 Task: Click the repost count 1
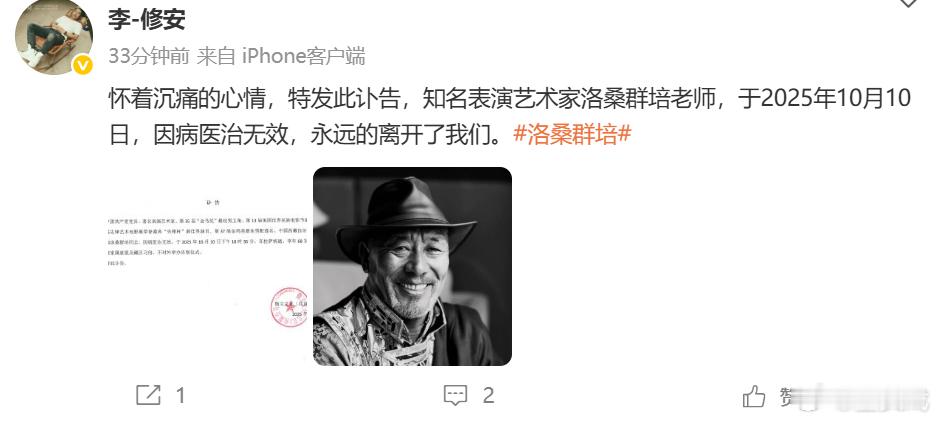point(181,395)
